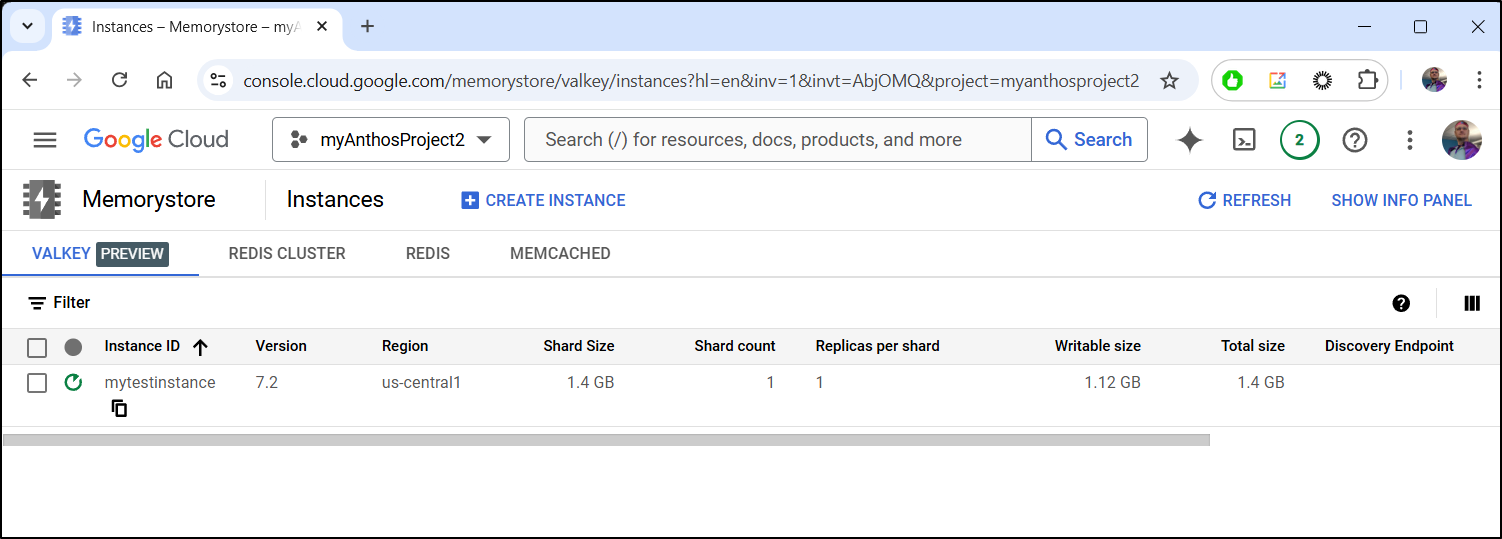Copy mytestinstance ID with copy icon
Screen dimensions: 1502x539
pos(119,408)
